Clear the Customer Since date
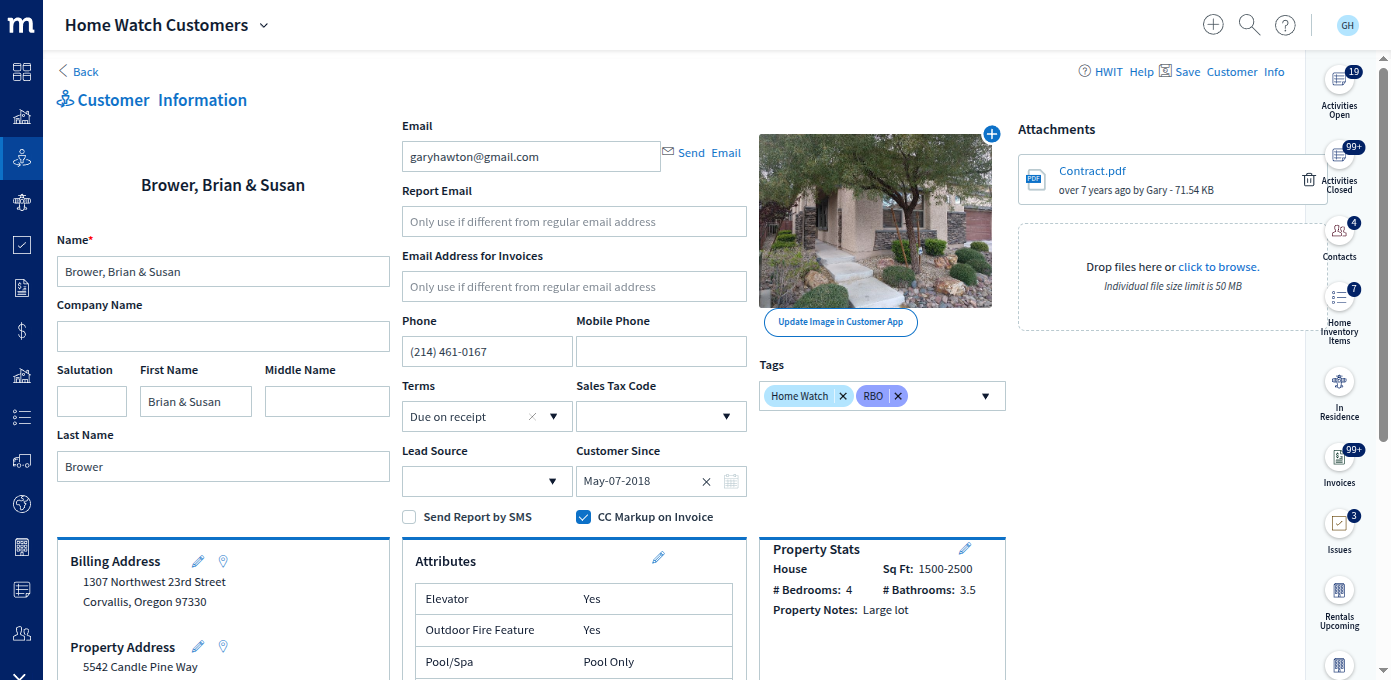Viewport: 1391px width, 680px height. pos(706,482)
